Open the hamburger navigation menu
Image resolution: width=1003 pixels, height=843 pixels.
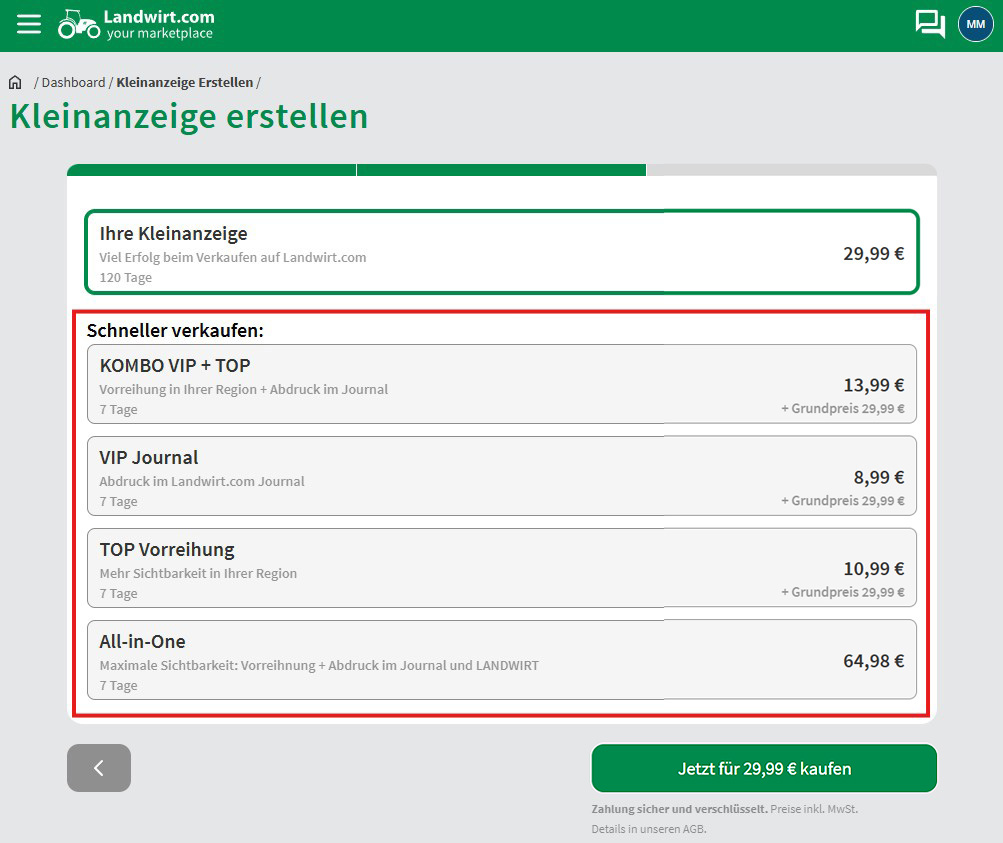(x=28, y=23)
